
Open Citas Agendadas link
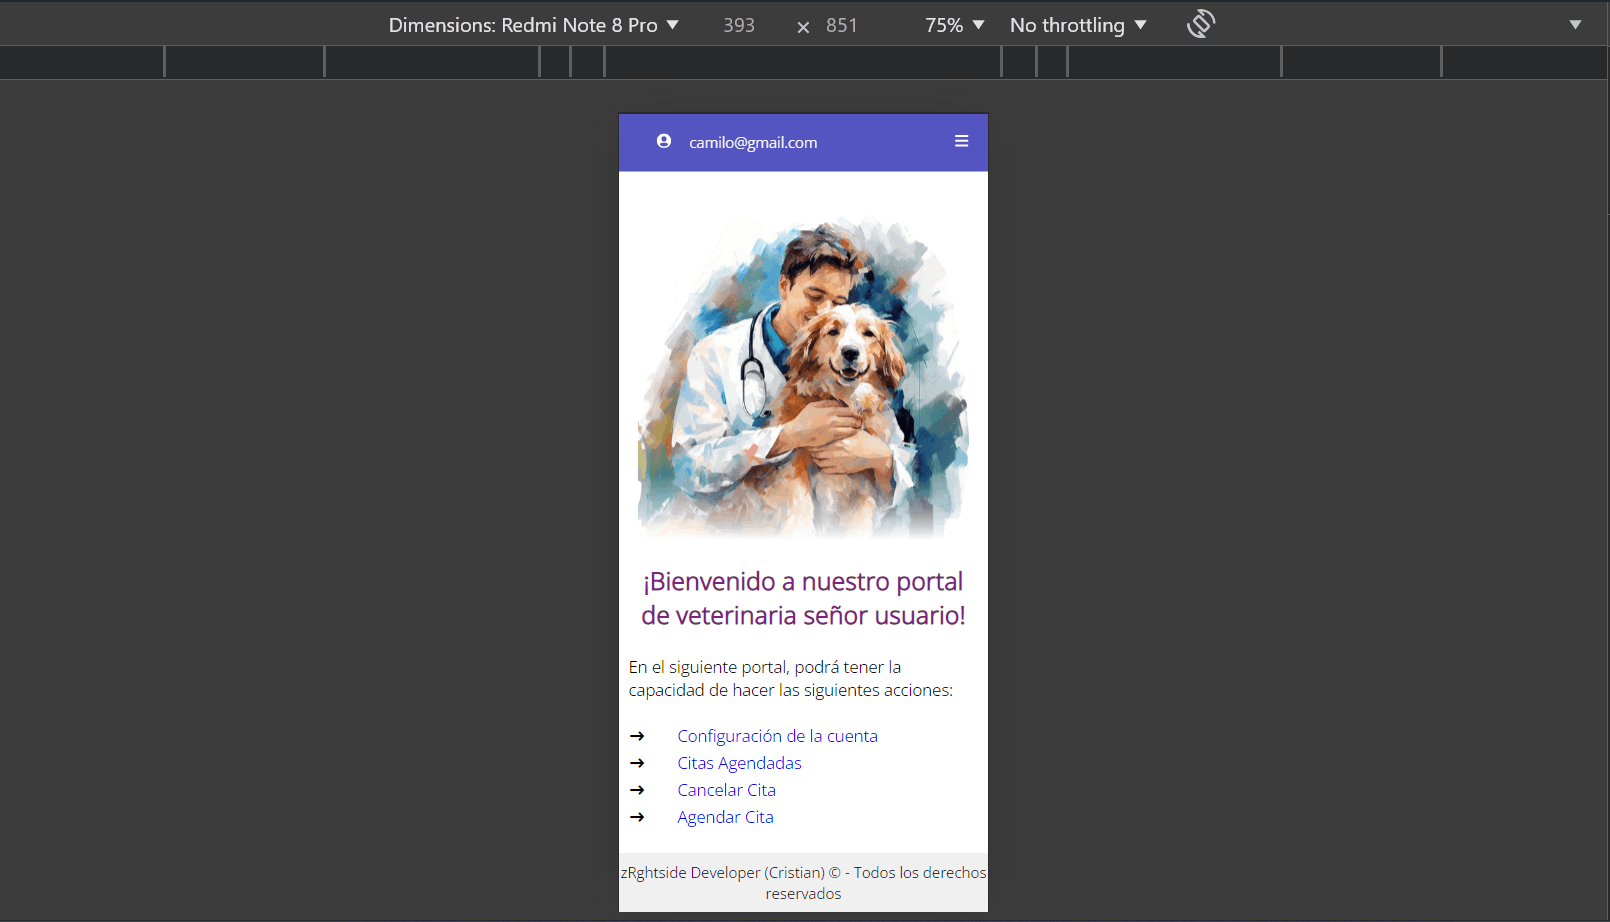pos(739,763)
